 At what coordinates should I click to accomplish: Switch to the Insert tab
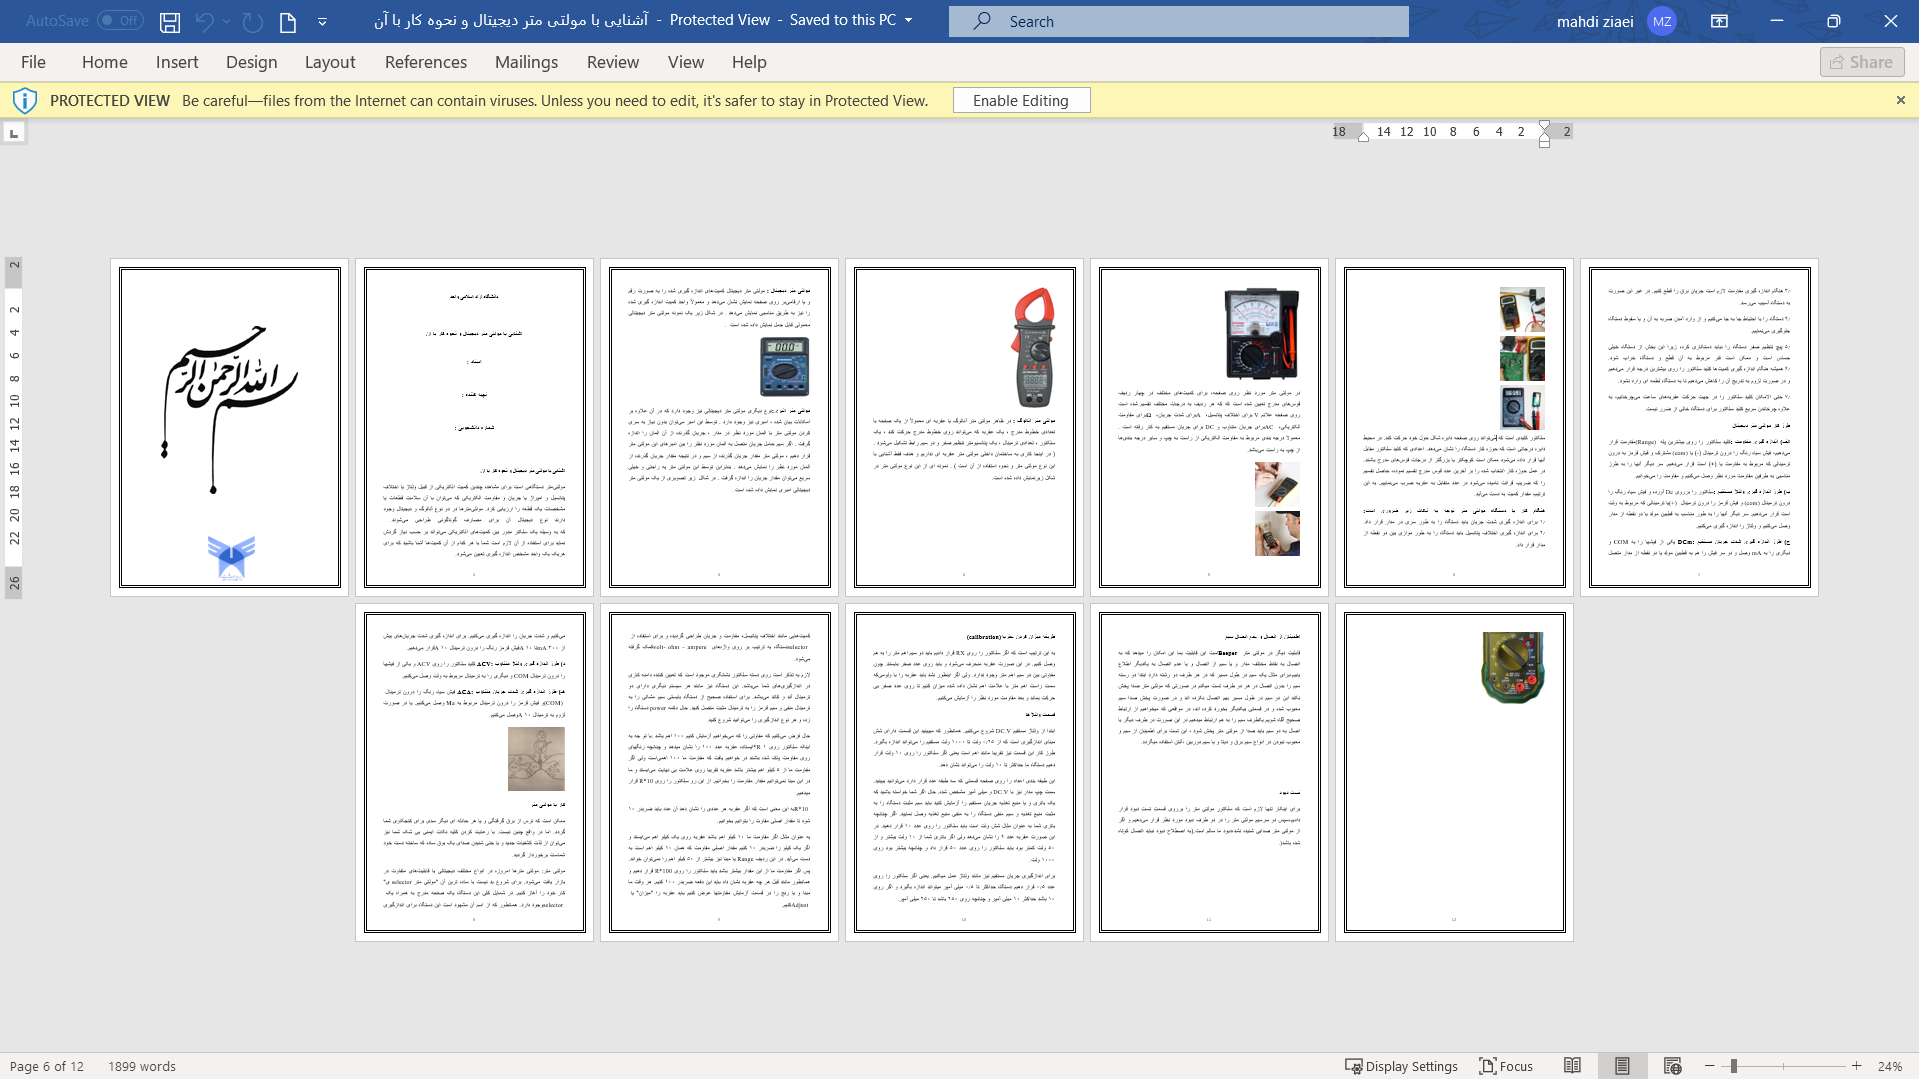click(177, 62)
